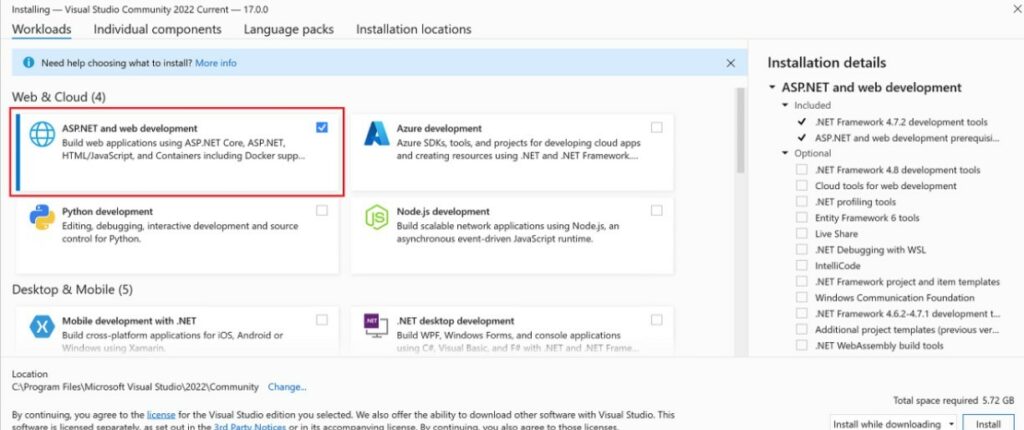Collapse the Optional components section

click(x=785, y=154)
